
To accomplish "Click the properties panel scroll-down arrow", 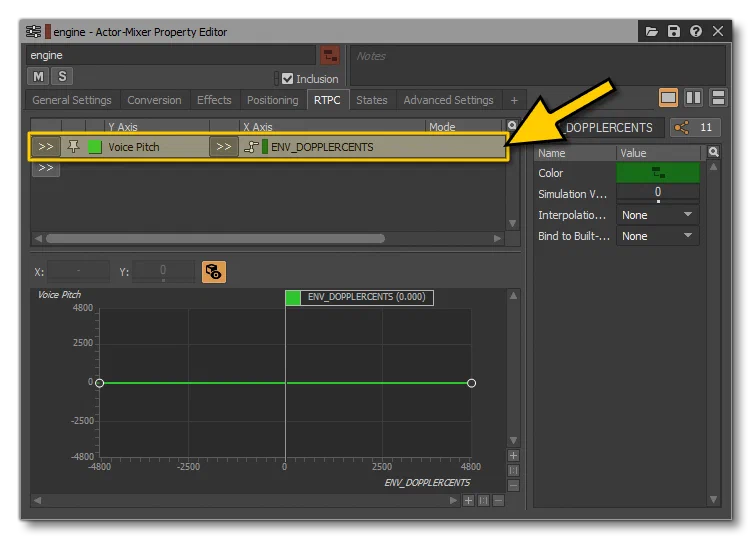I will 714,500.
